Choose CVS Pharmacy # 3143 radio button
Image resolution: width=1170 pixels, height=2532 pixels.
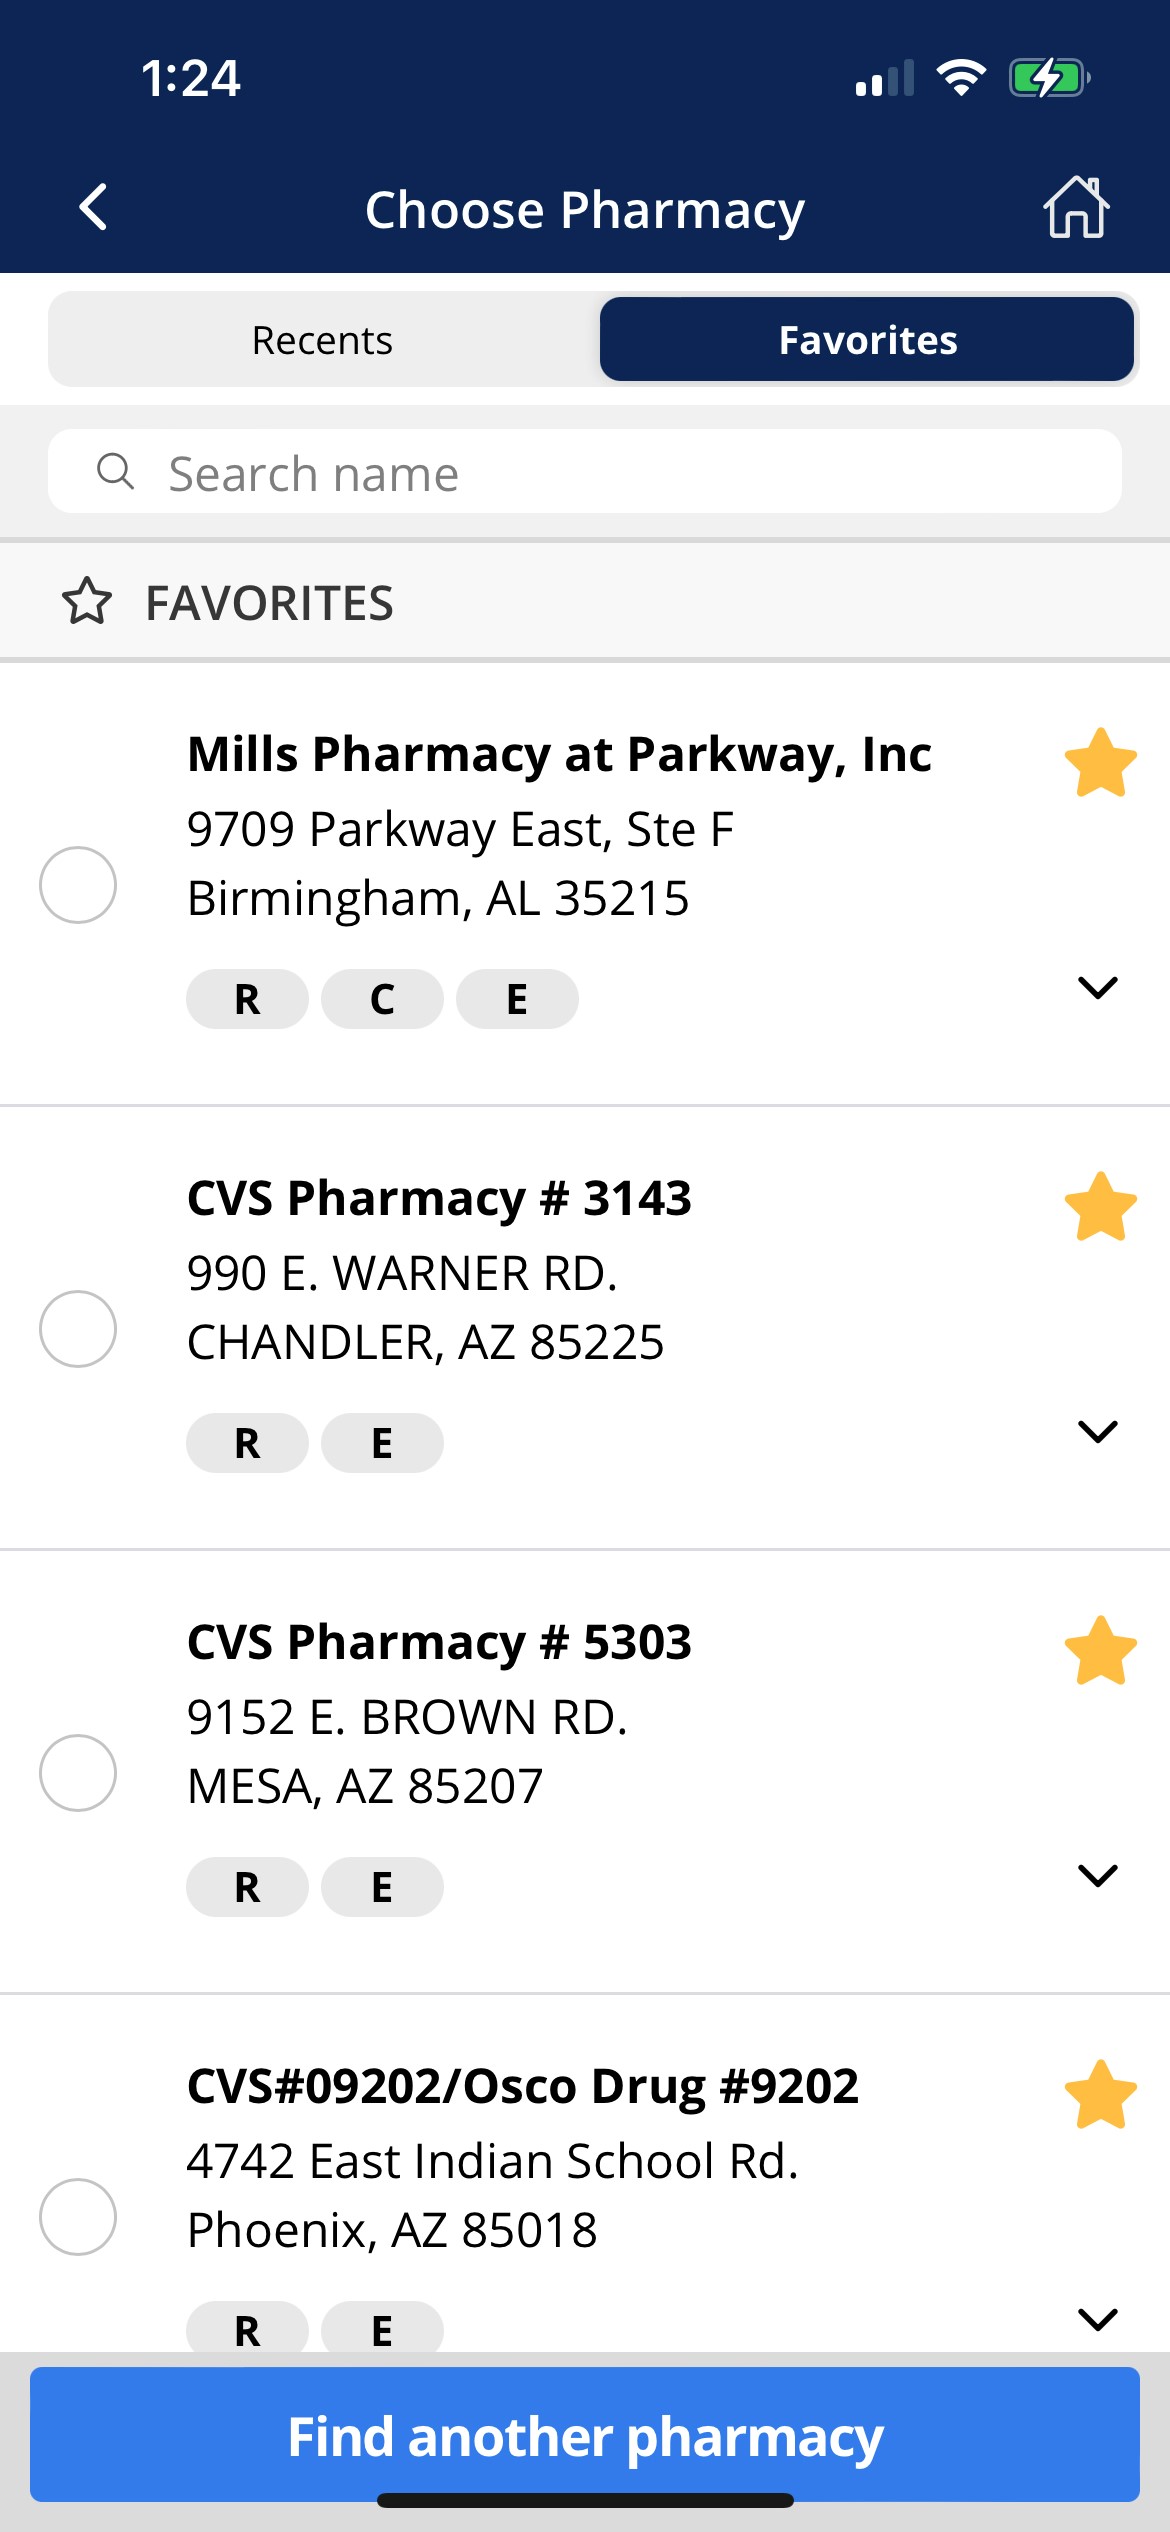tap(78, 1329)
